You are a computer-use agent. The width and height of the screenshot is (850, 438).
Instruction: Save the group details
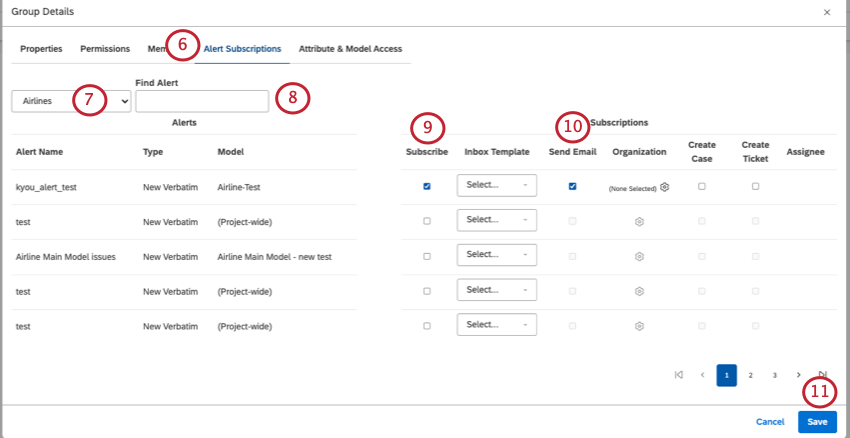[817, 422]
